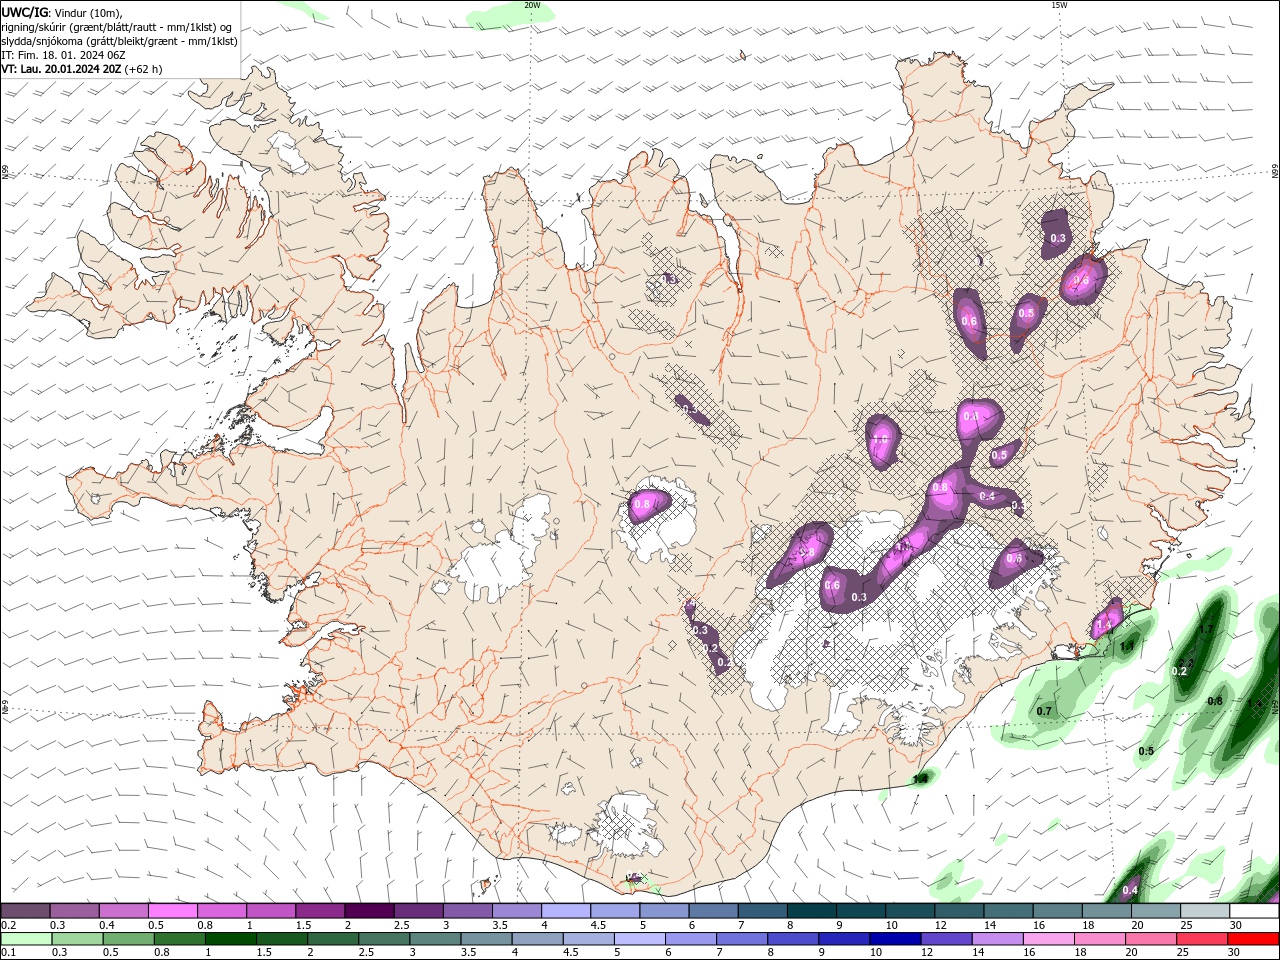Viewport: 1280px width, 960px height.
Task: Click the dark teal swatch labeled 8 in top legend row
Action: click(812, 911)
